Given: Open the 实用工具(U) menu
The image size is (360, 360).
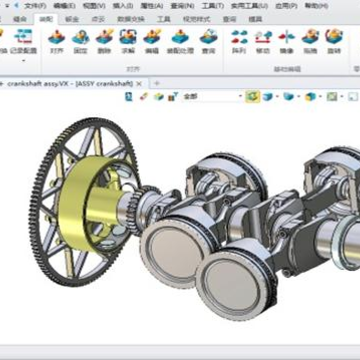Looking at the screenshot, I should [249, 6].
